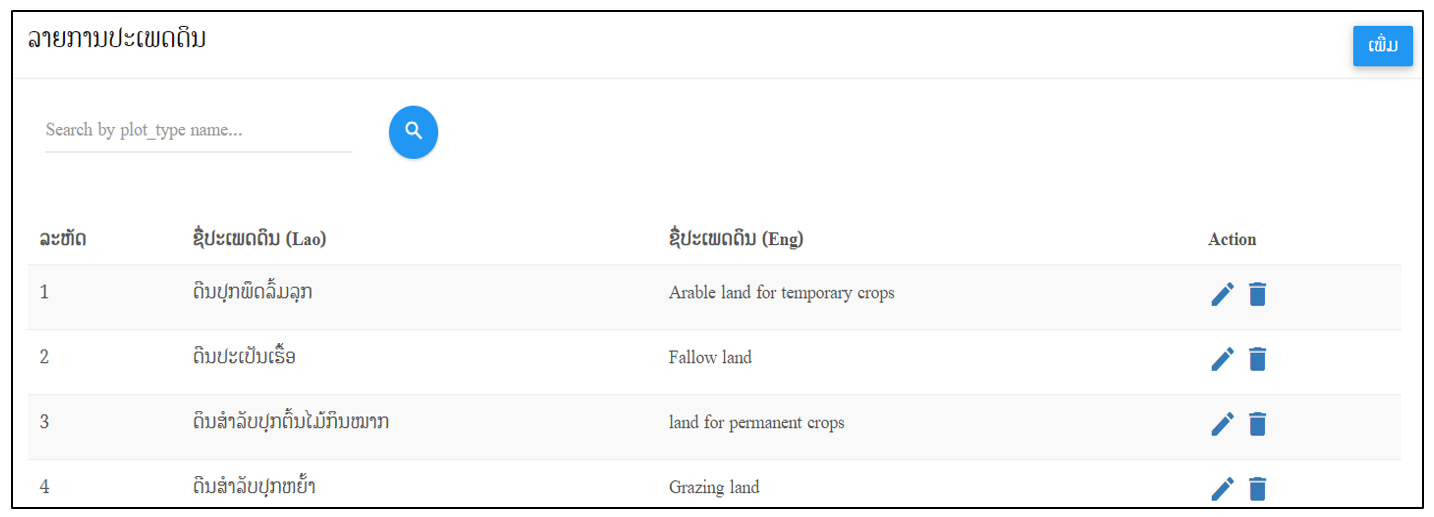
Task: Click the row ID number 3 cell
Action: [x=44, y=422]
